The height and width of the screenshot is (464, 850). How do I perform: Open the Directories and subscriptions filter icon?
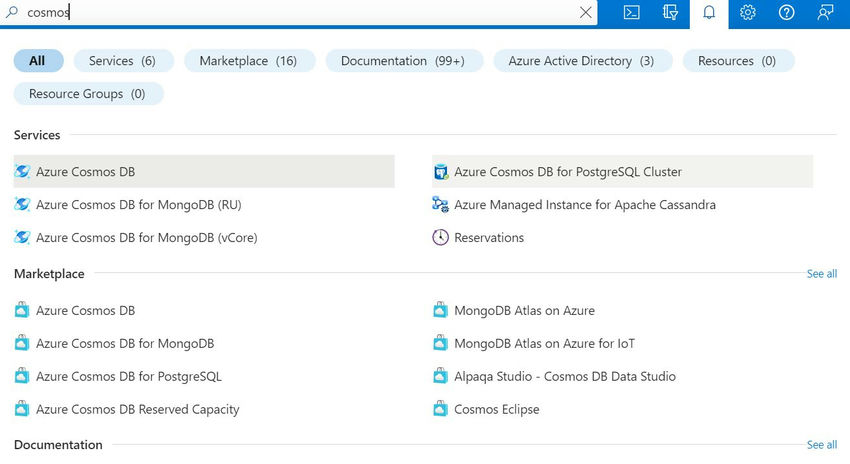[x=670, y=13]
